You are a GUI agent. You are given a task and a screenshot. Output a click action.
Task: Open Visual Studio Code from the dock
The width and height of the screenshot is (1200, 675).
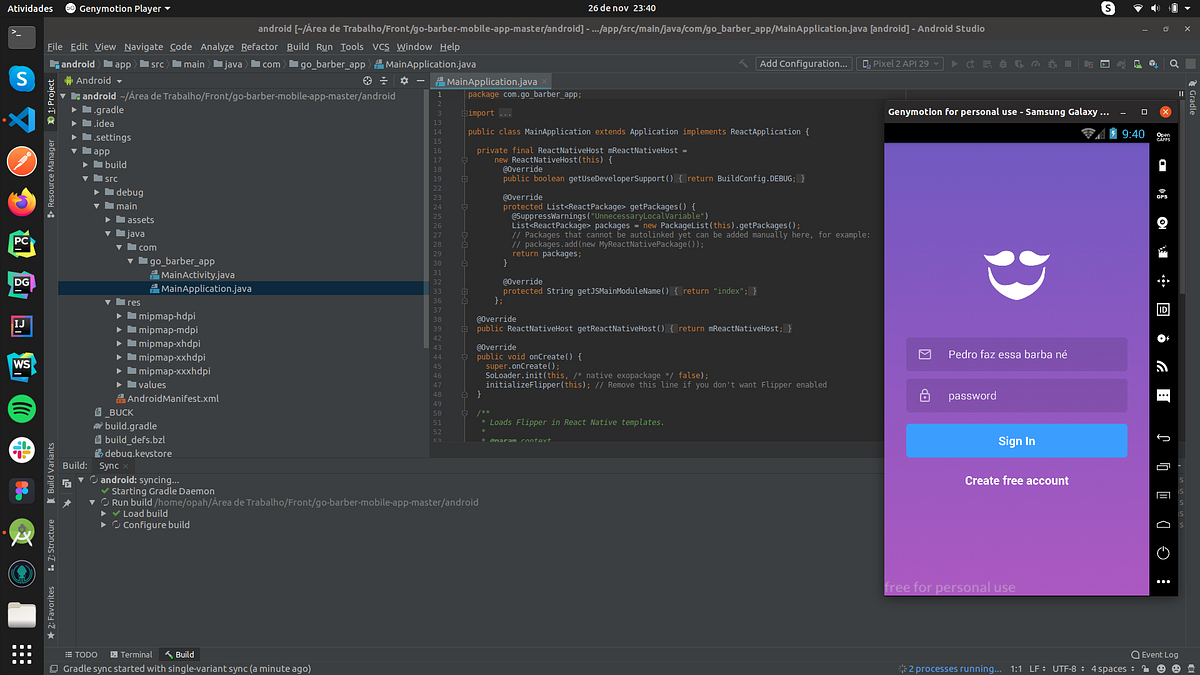22,120
